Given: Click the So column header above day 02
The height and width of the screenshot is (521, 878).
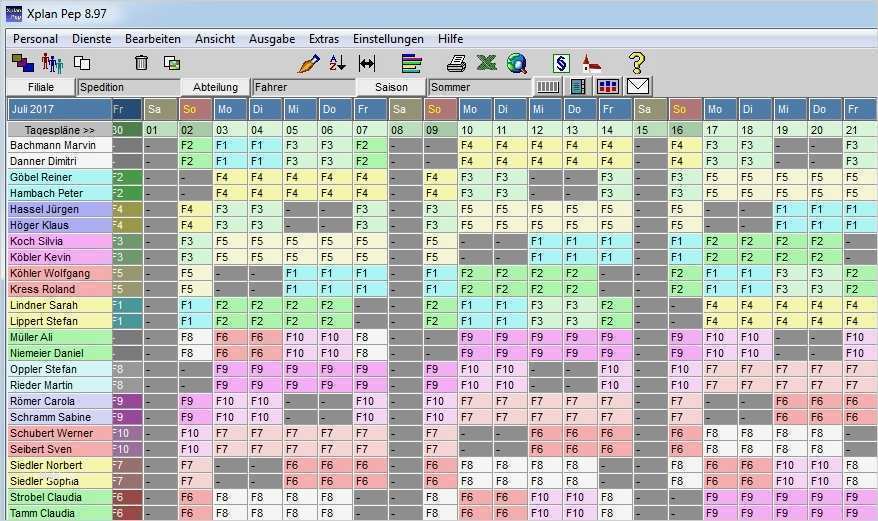Looking at the screenshot, I should [x=195, y=109].
